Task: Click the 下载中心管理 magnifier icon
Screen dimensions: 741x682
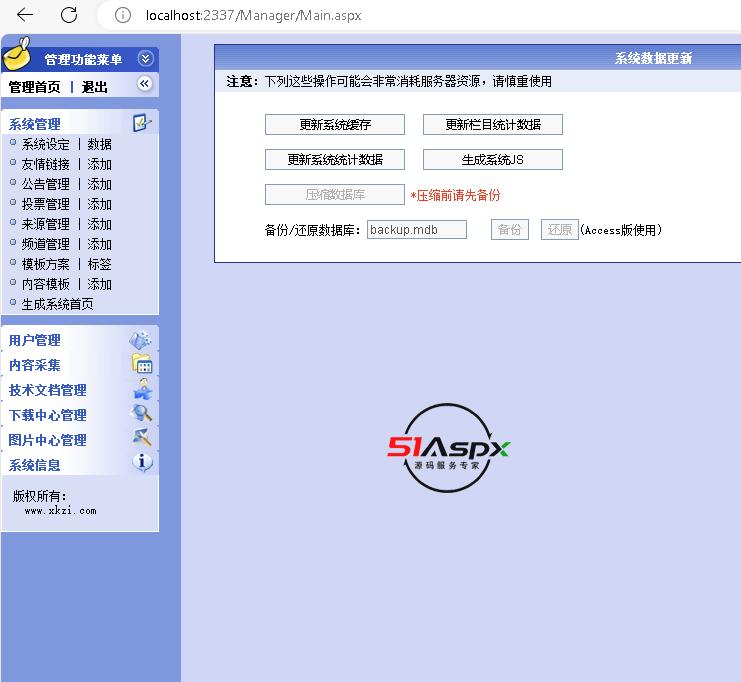Action: [x=141, y=413]
